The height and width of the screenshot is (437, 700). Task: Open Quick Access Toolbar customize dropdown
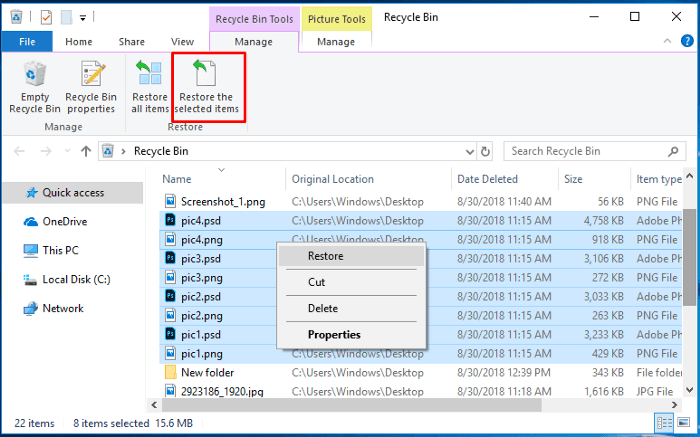(x=83, y=18)
